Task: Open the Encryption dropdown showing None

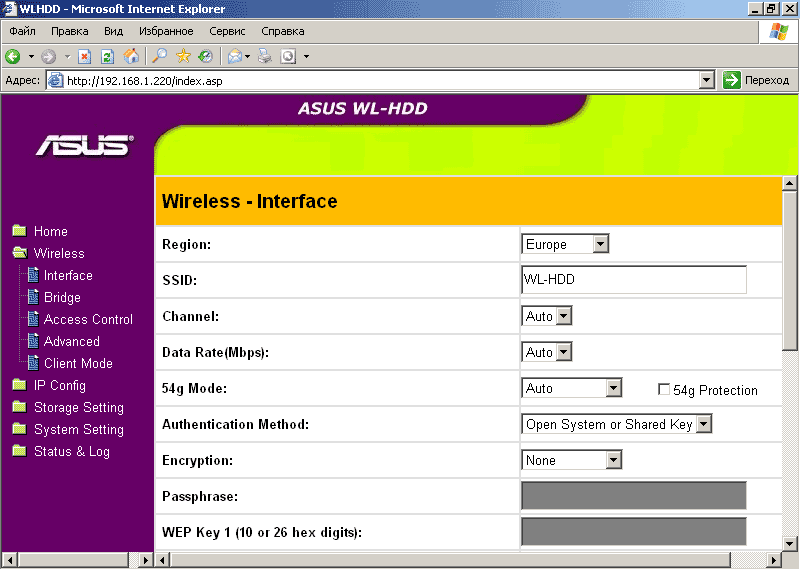Action: pos(571,460)
